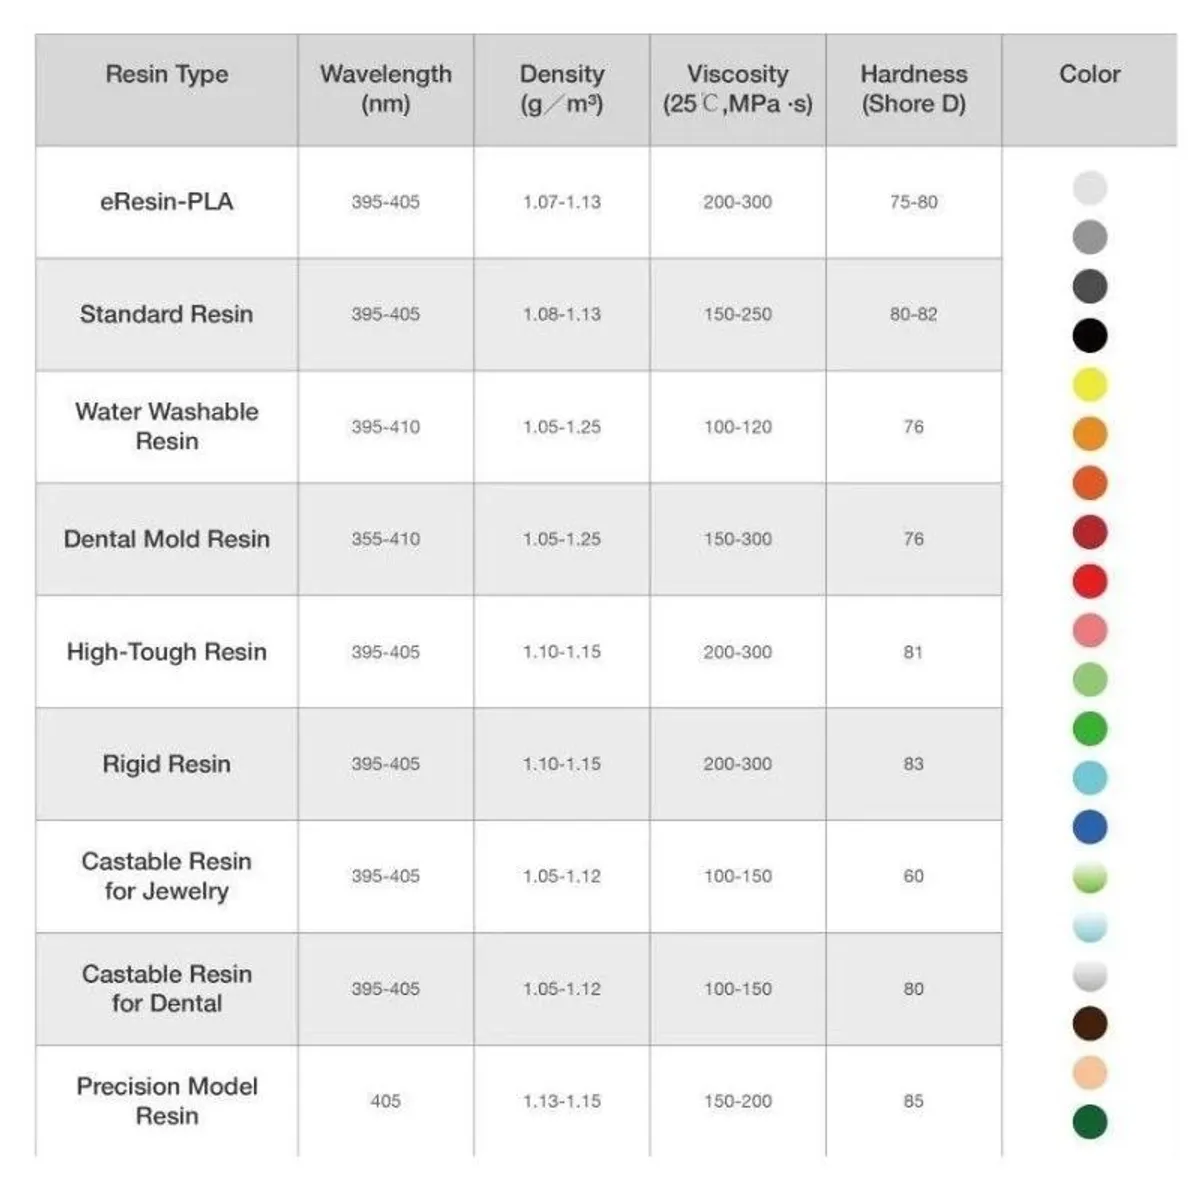
Task: Select the Dental Mold Resin row
Action: coord(167,540)
